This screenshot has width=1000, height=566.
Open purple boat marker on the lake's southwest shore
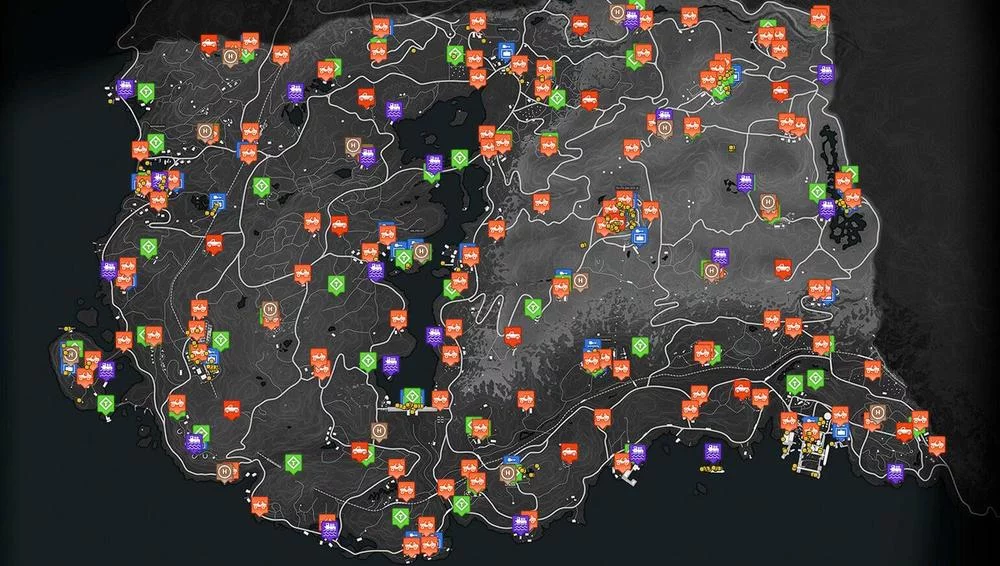391,366
